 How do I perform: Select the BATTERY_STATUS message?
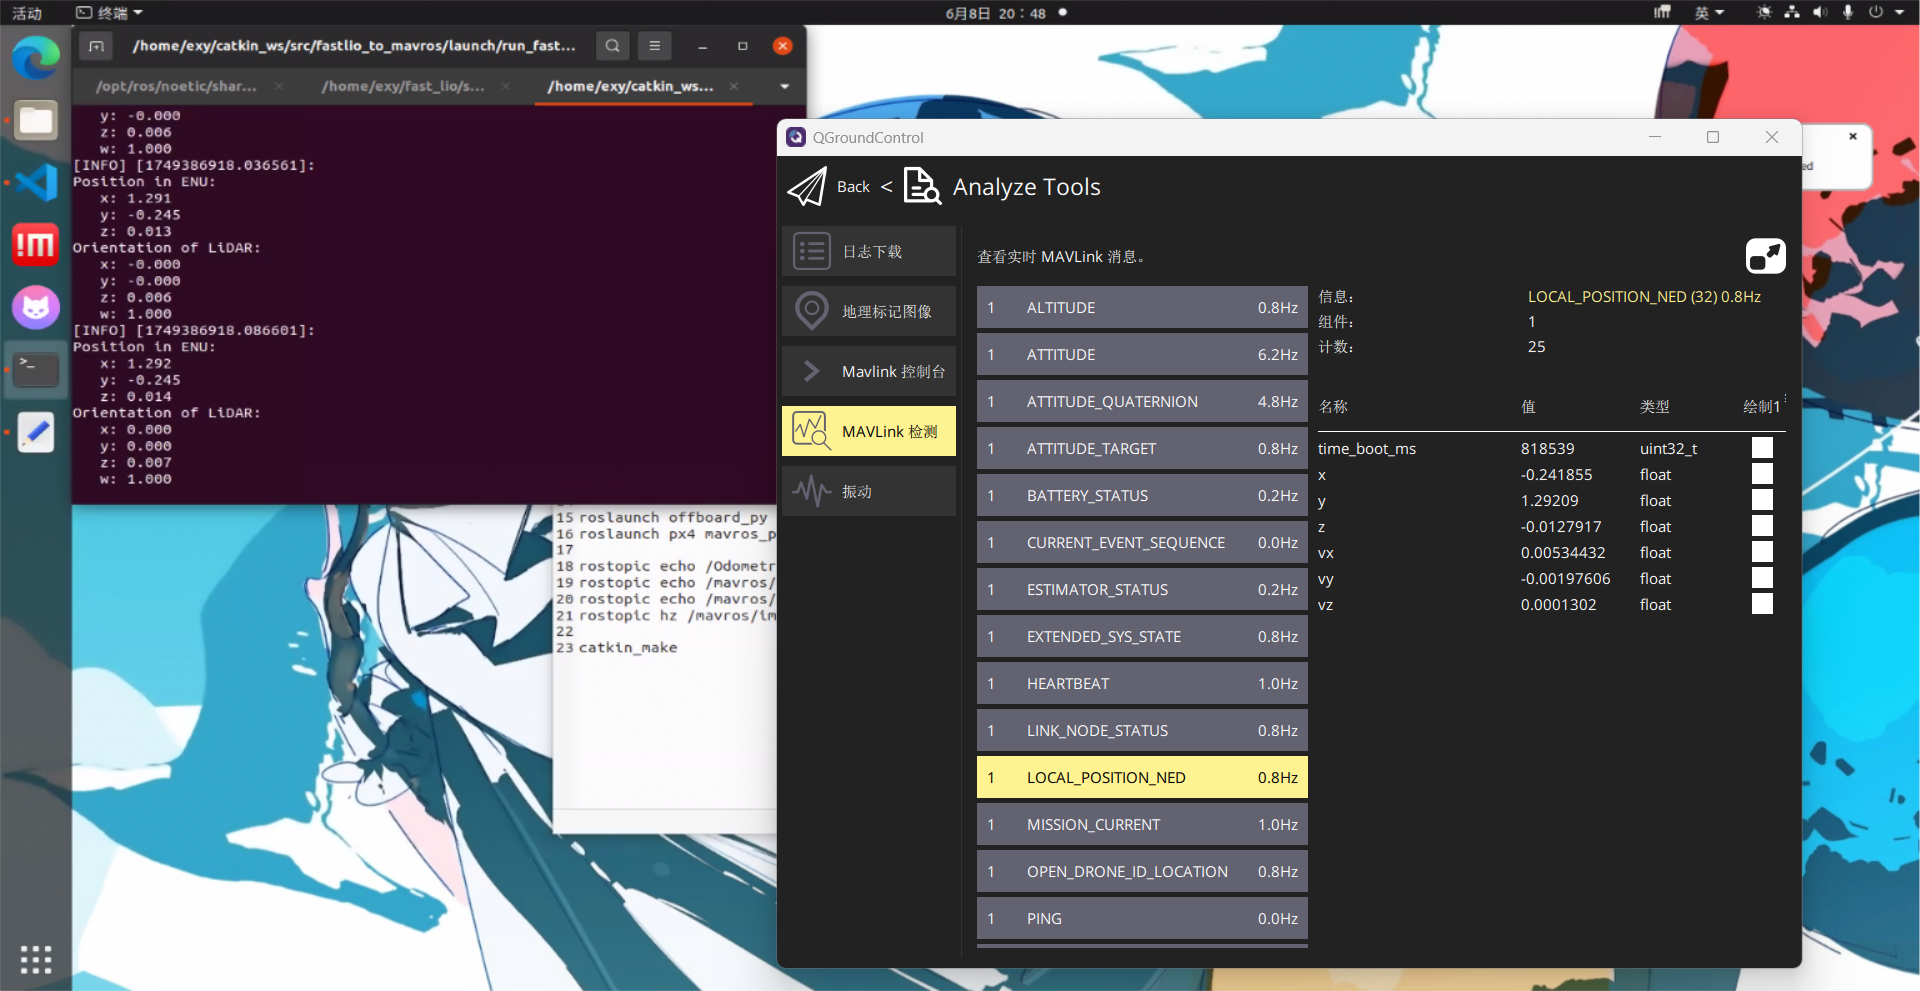point(1142,495)
